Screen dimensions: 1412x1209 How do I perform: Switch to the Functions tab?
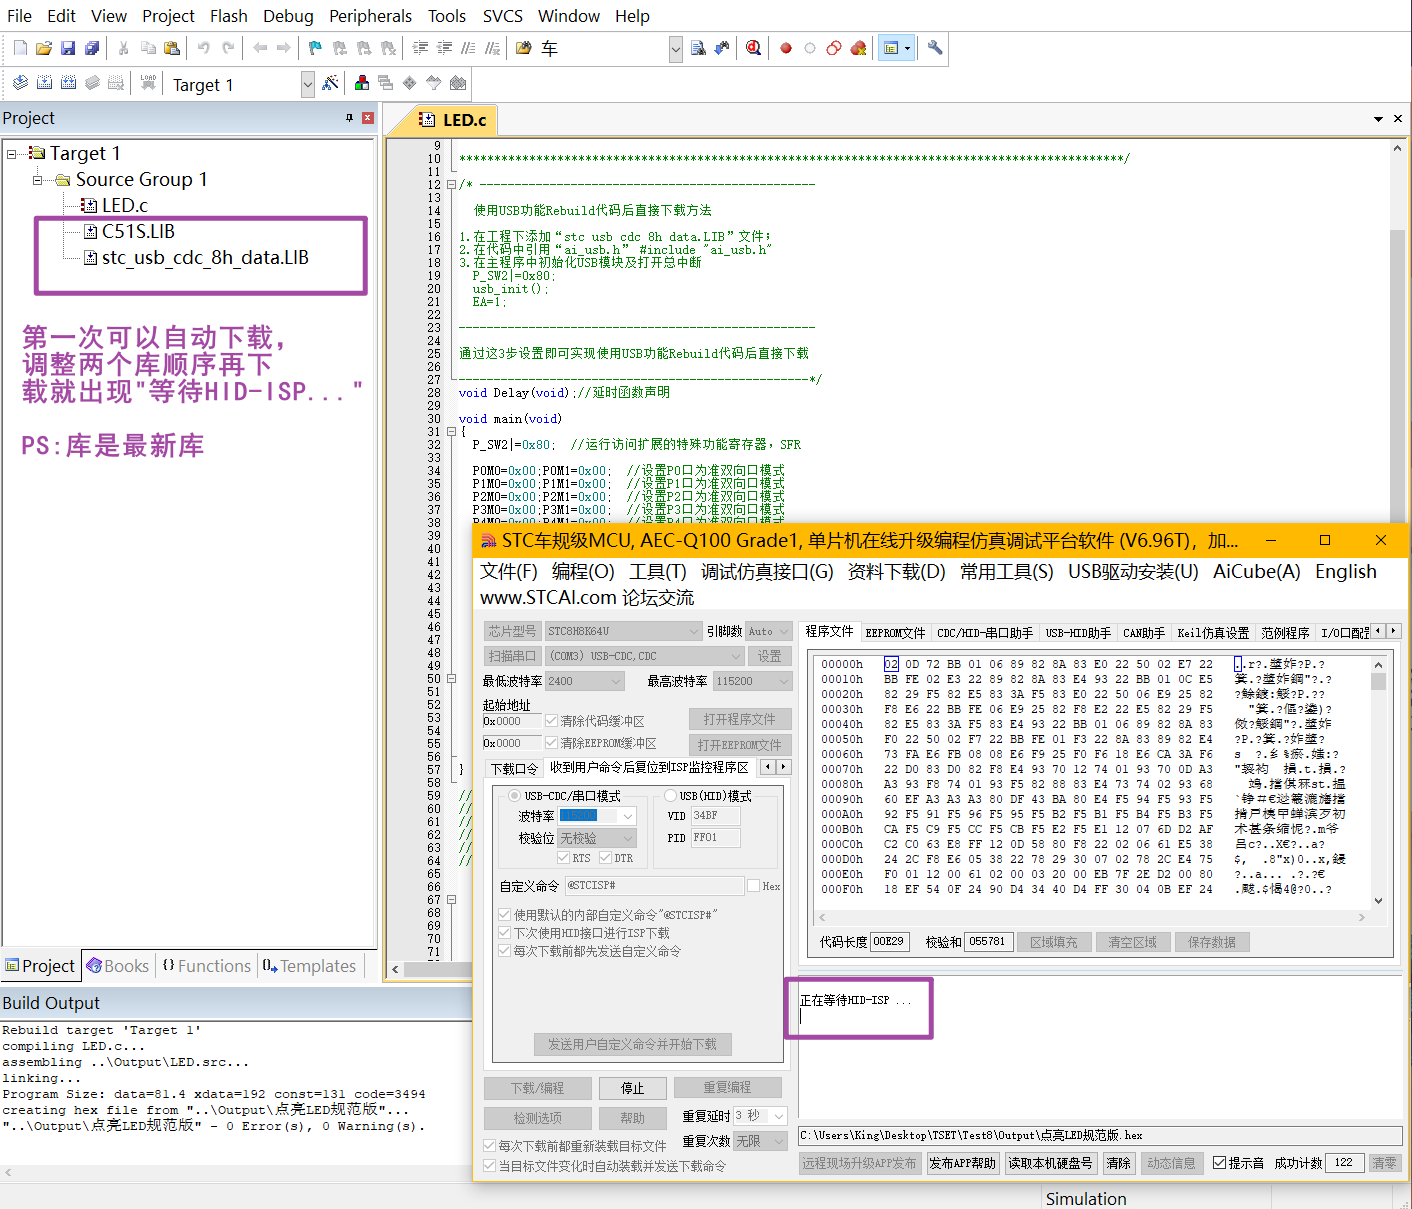click(x=206, y=966)
